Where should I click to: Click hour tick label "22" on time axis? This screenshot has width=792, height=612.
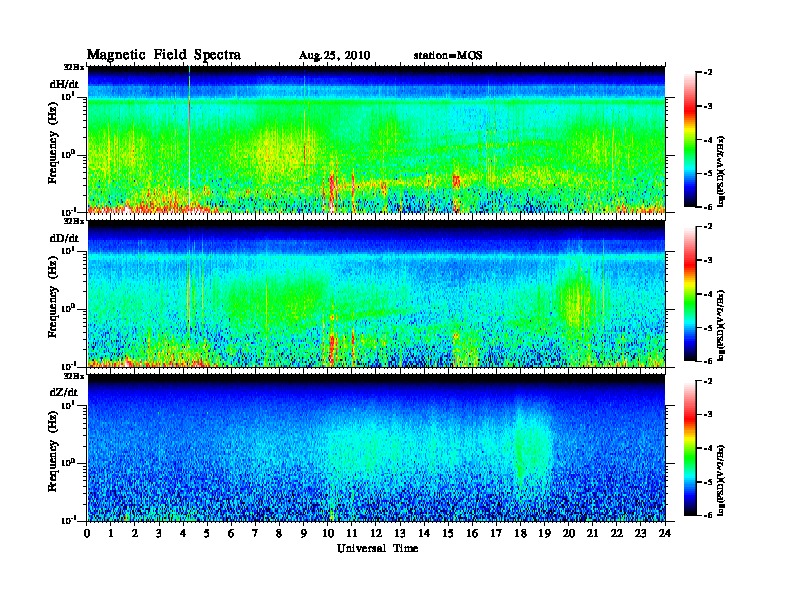point(617,533)
